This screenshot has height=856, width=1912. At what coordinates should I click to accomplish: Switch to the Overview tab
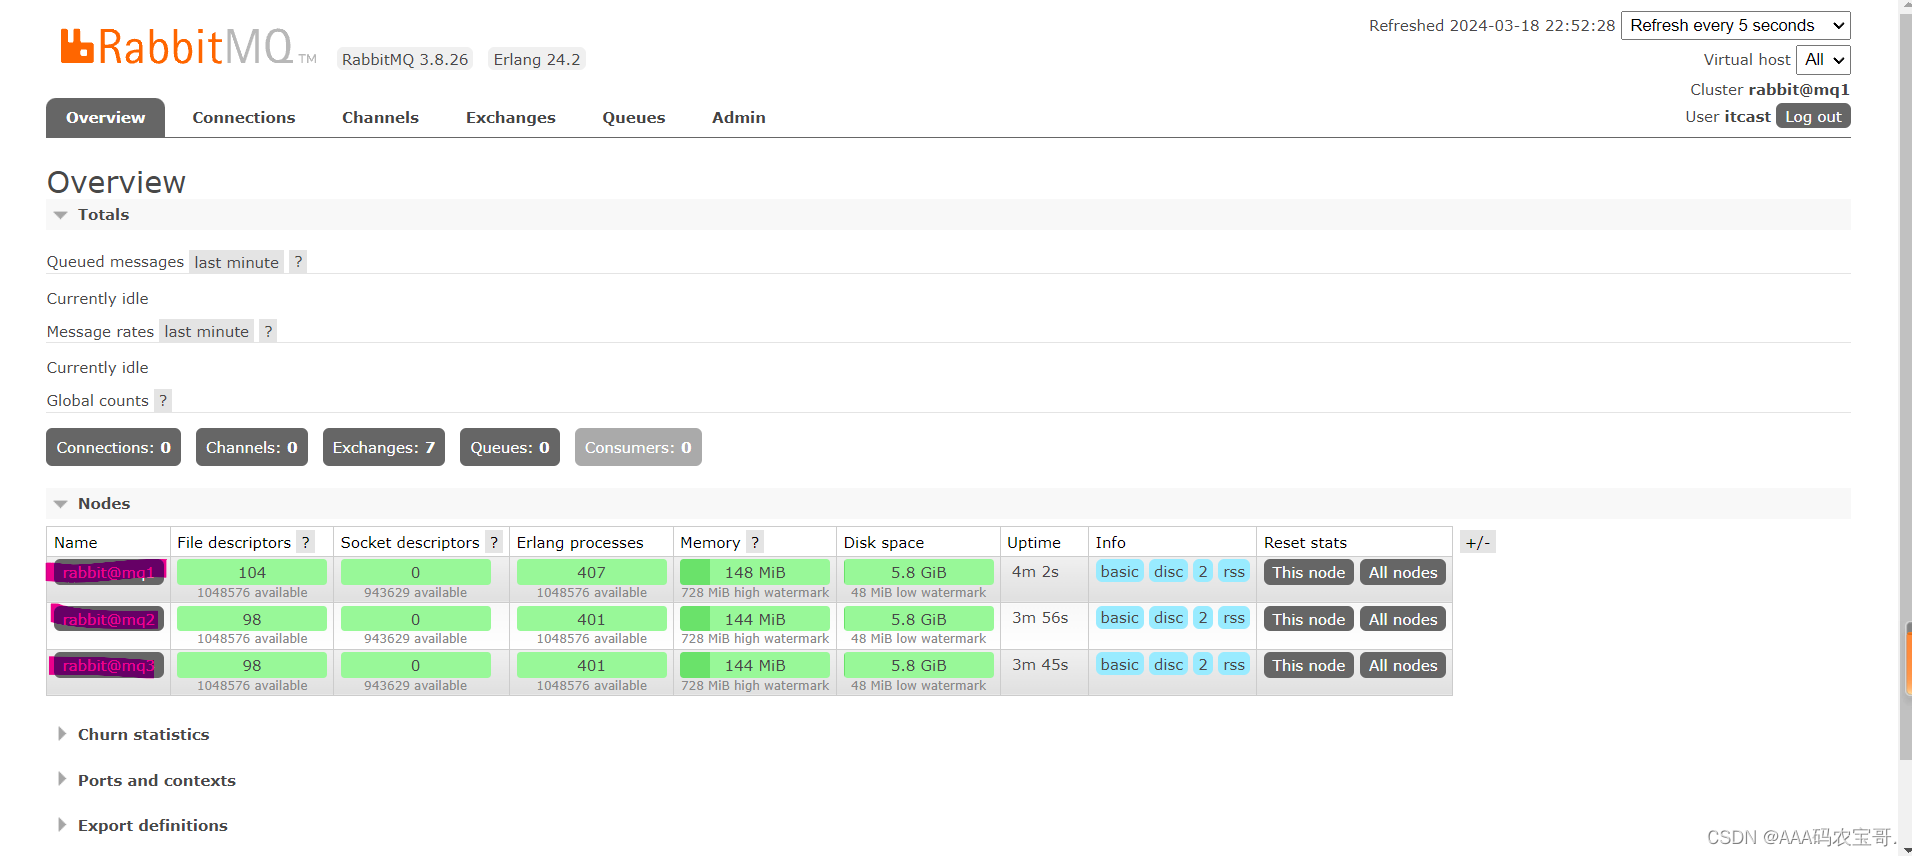pyautogui.click(x=106, y=117)
